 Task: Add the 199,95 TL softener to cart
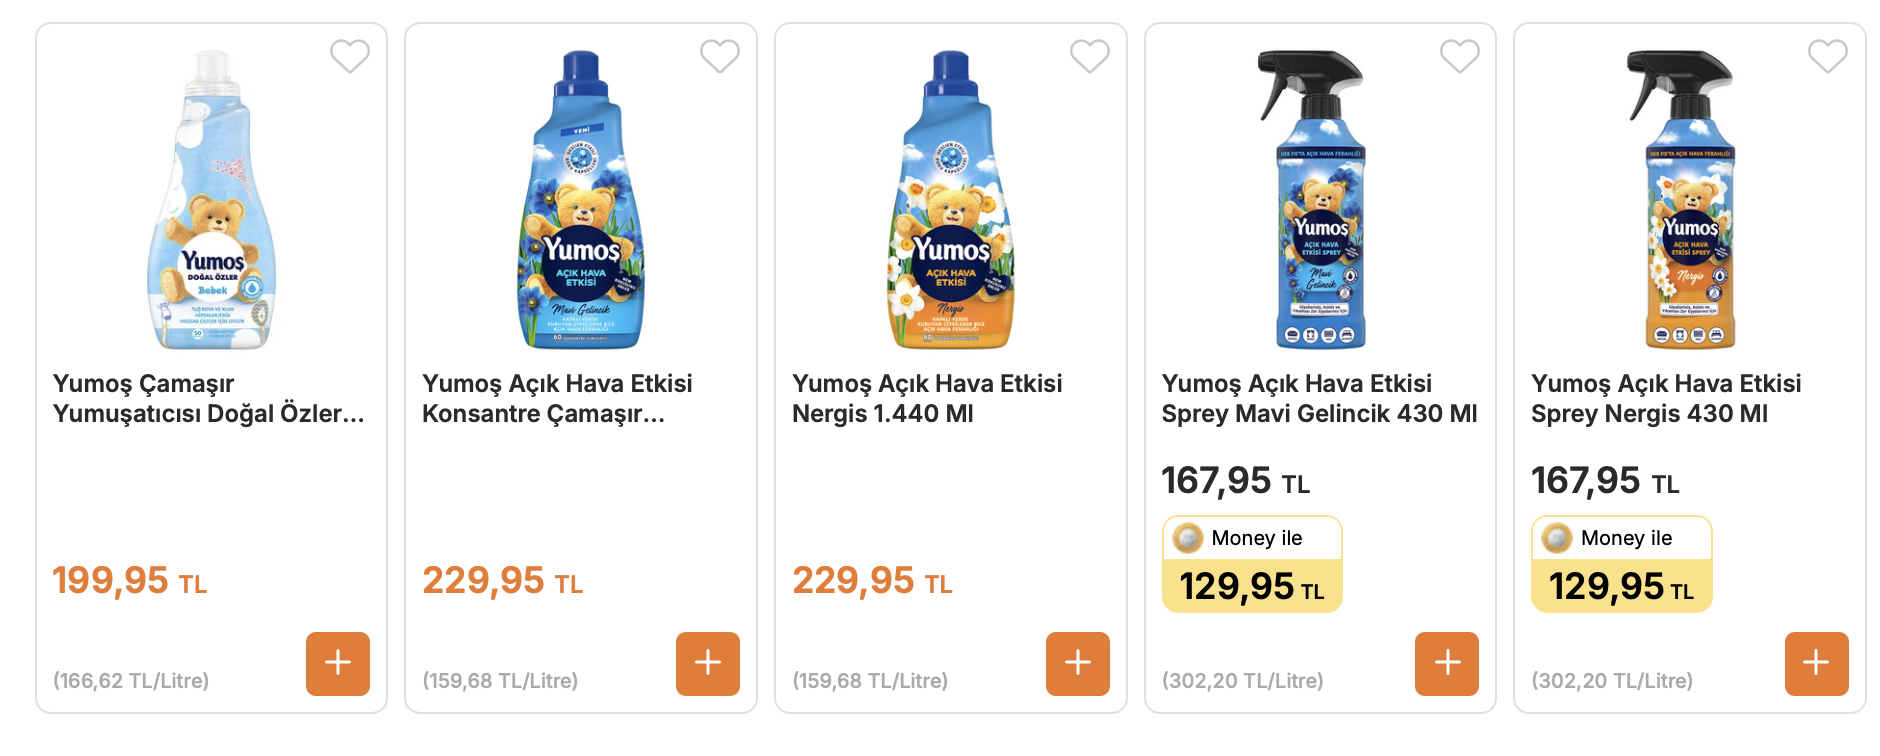click(338, 663)
